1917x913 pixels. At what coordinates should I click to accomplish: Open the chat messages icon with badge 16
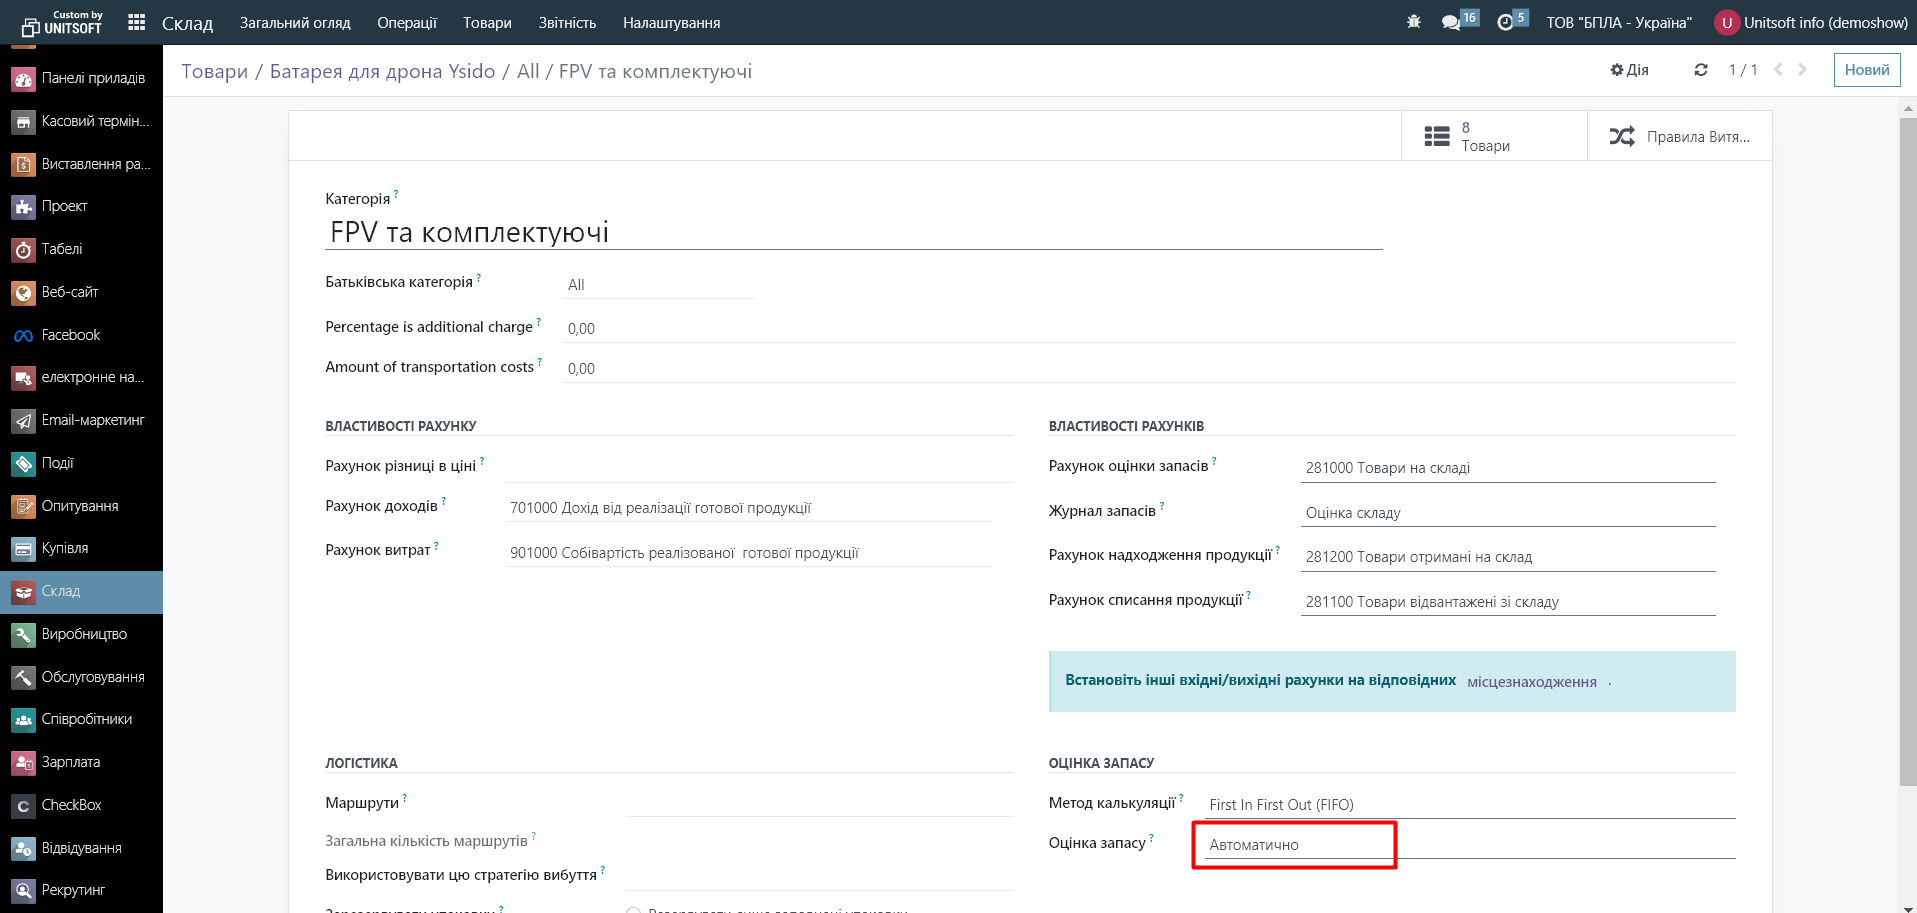pos(1451,22)
